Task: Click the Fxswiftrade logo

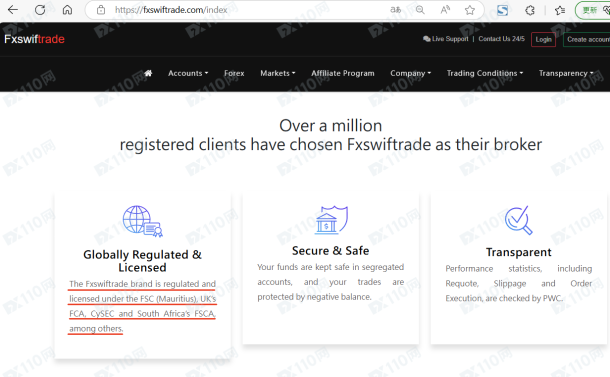Action: tap(34, 39)
